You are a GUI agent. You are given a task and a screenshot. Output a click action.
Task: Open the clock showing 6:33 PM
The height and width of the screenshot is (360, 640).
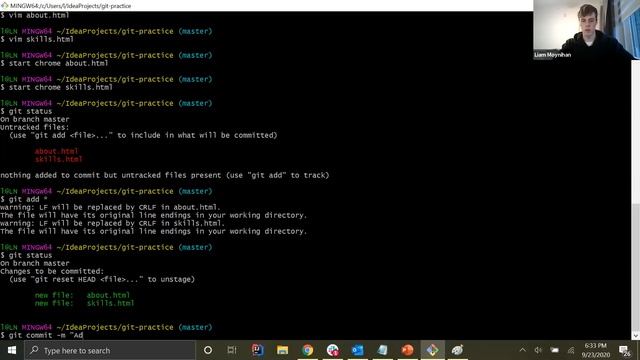[596, 350]
